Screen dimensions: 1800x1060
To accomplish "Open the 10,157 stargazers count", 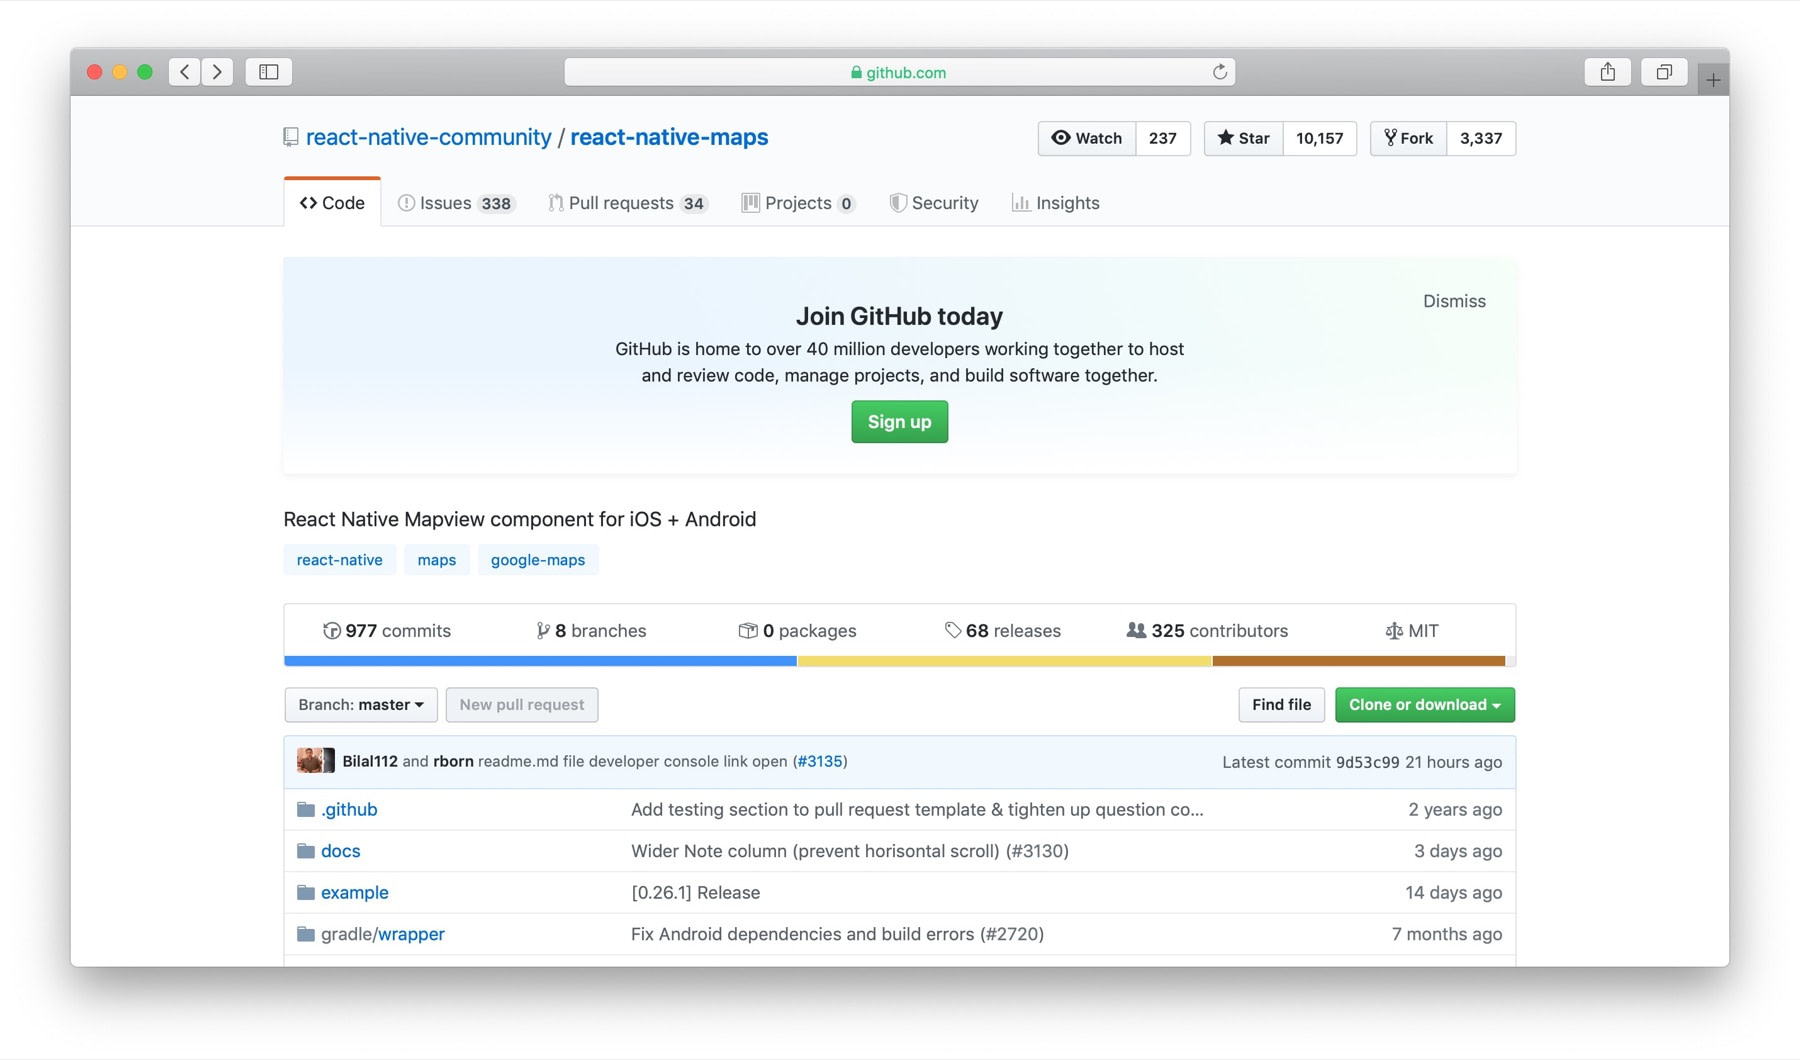I will pos(1319,138).
